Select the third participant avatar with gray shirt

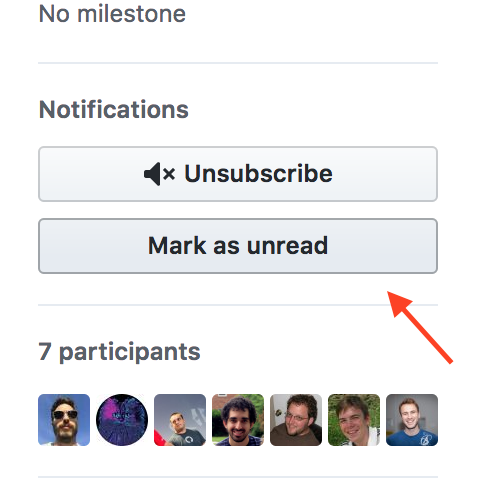[x=180, y=420]
